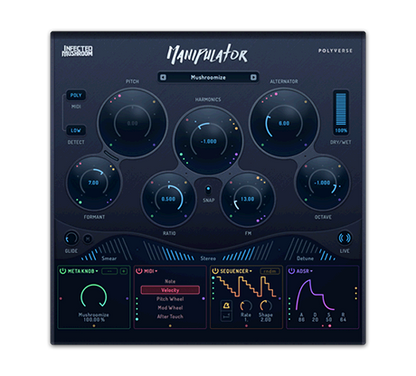This screenshot has height=376, width=416.
Task: Open the MIDI module dropdown arrow
Action: (x=156, y=271)
